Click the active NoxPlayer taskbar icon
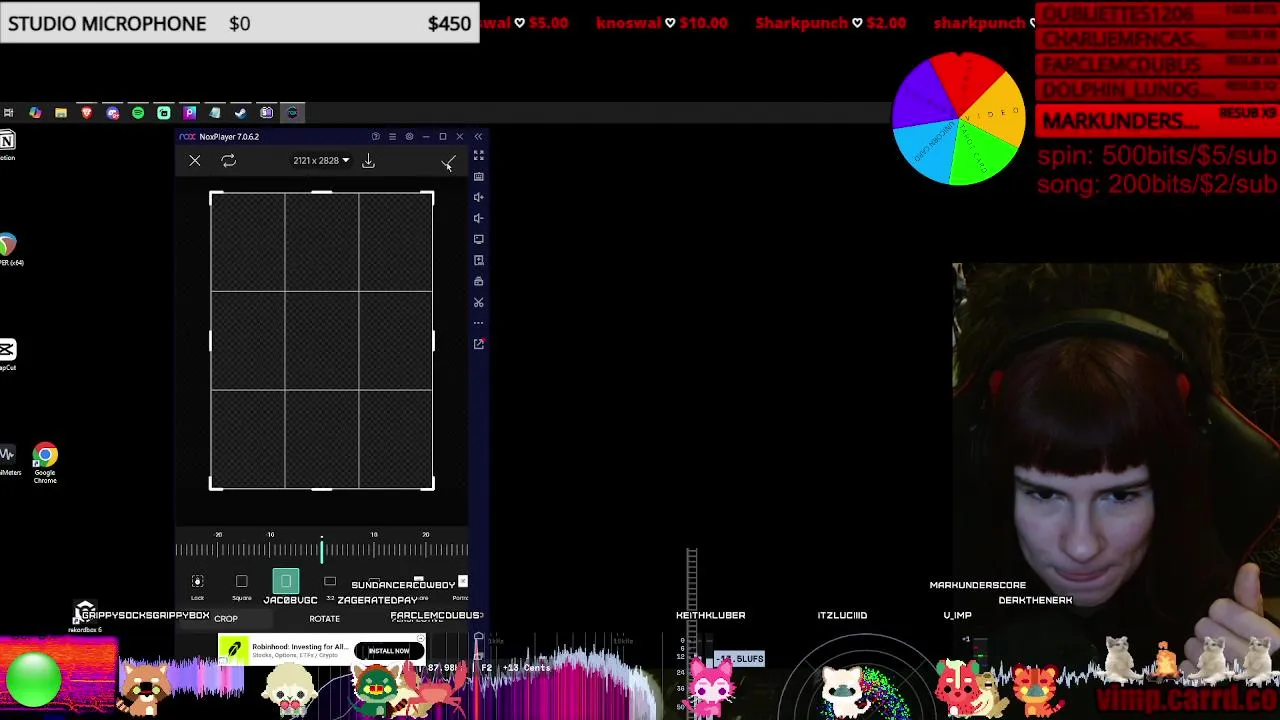The image size is (1280, 720). (x=292, y=113)
